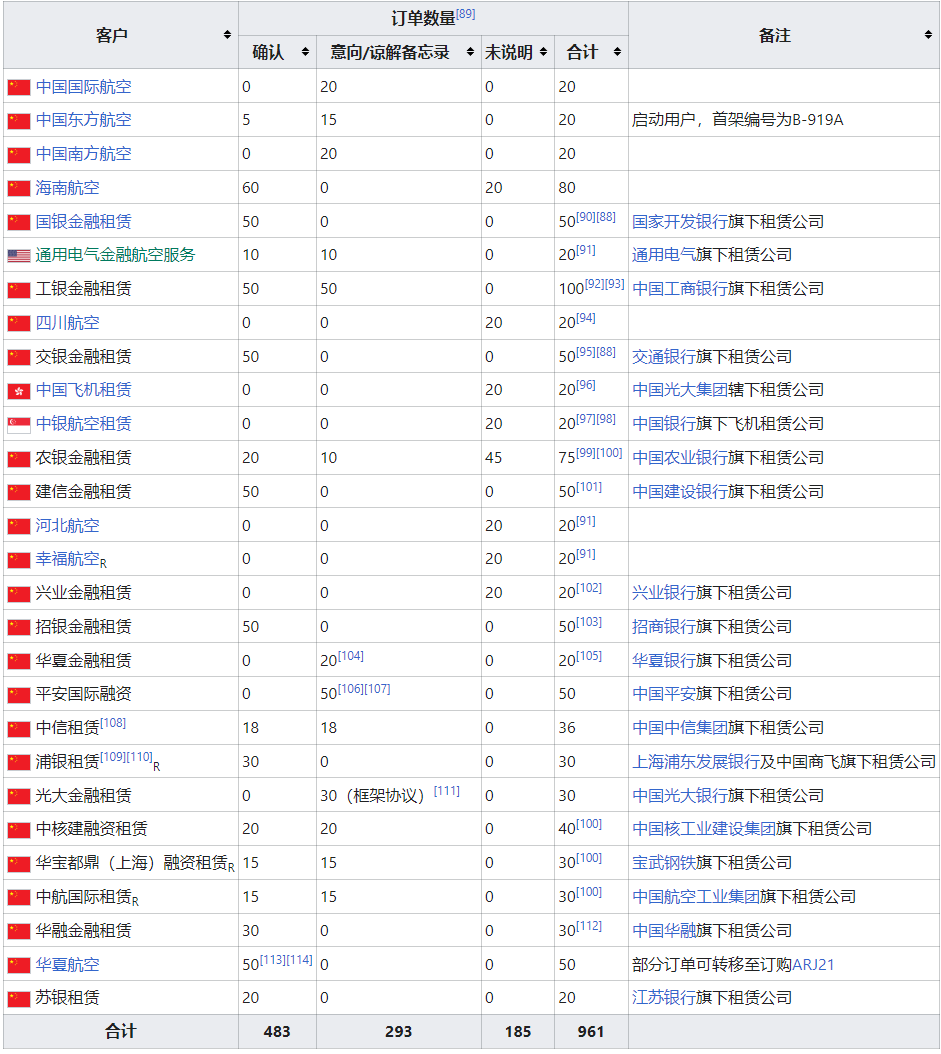Follow the 宝武钢铁 link
941x1054 pixels.
tap(663, 863)
